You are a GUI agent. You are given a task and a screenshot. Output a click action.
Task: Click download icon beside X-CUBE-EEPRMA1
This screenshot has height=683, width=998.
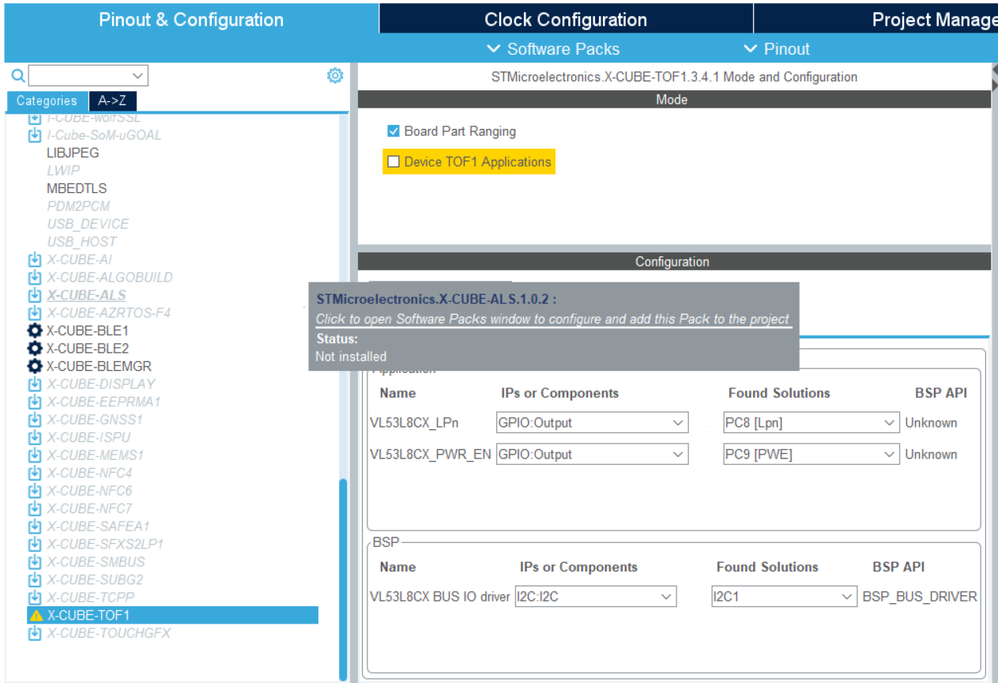click(x=34, y=402)
